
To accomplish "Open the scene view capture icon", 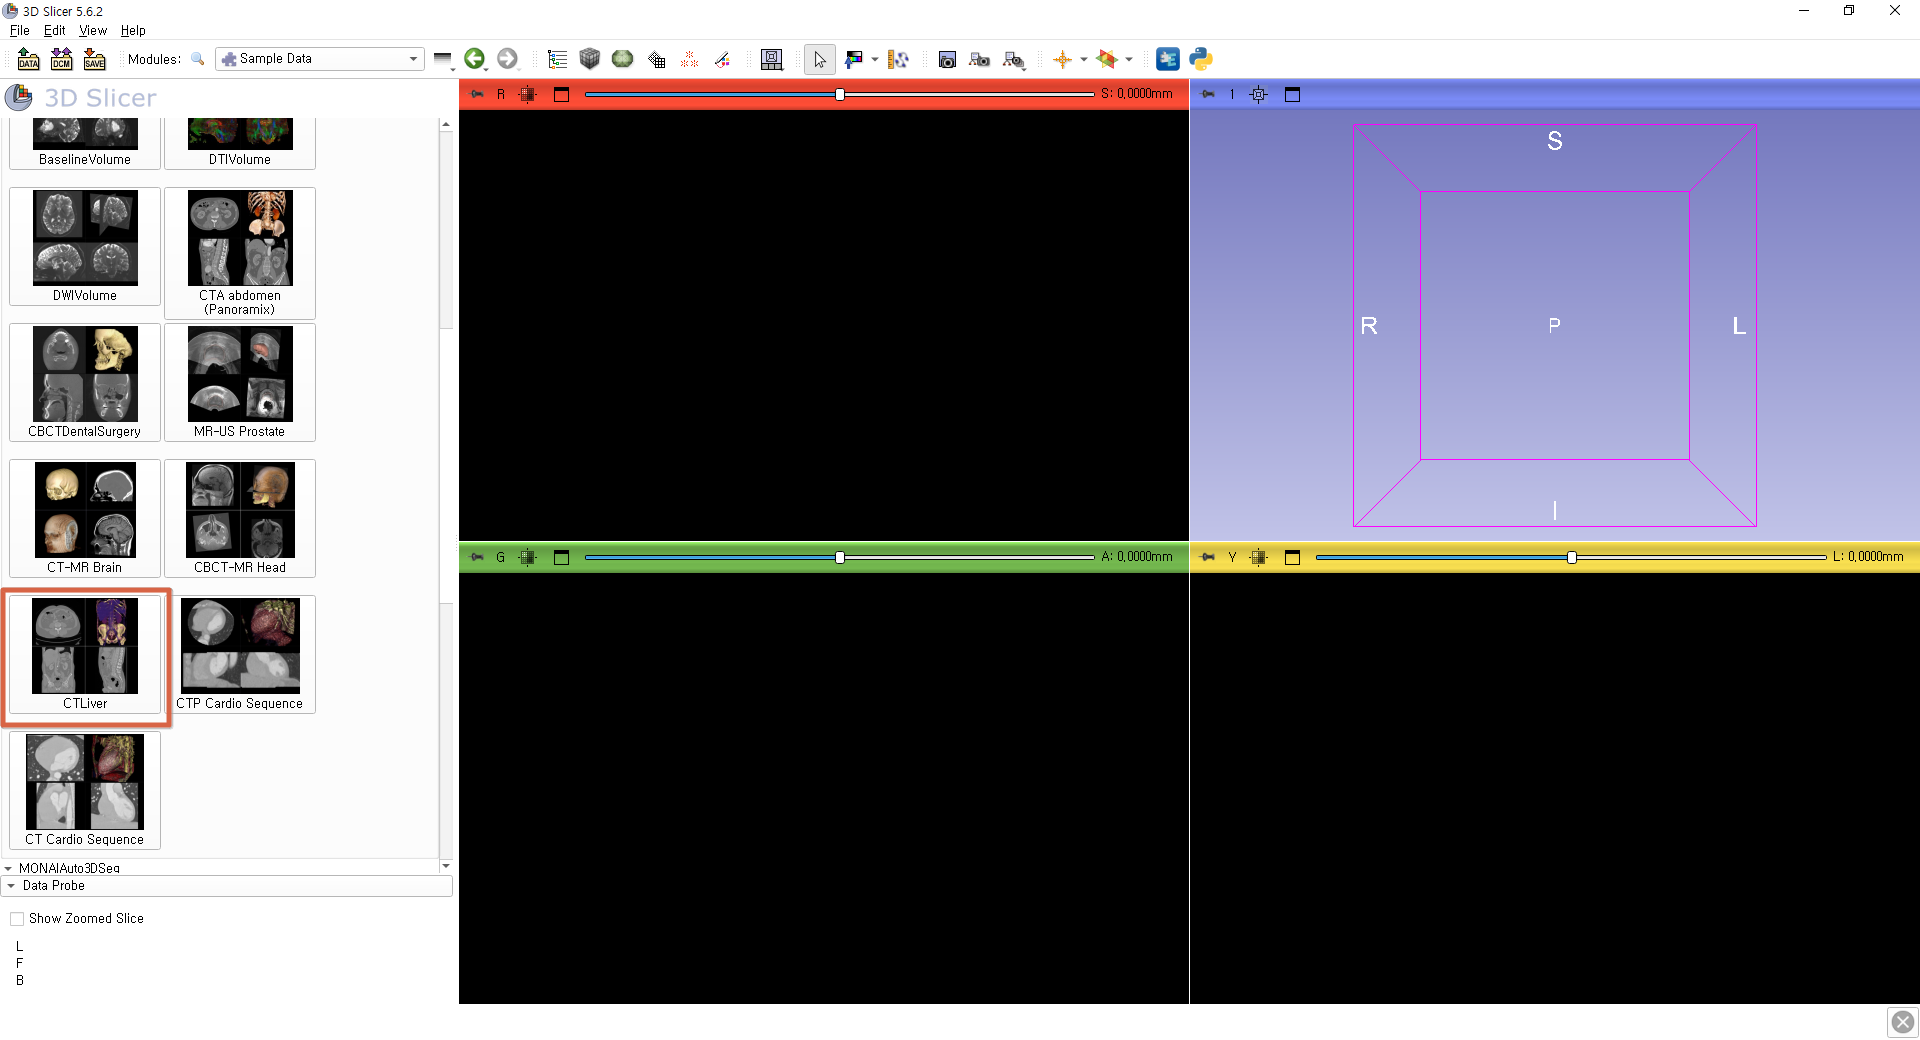I will pos(980,60).
